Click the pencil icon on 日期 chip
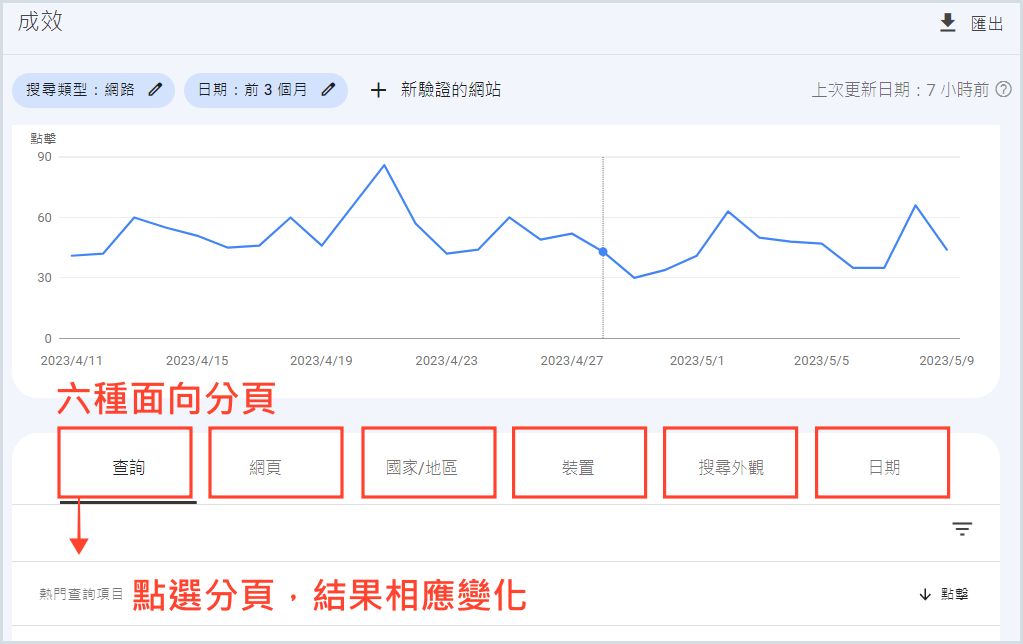This screenshot has width=1023, height=644. [328, 90]
